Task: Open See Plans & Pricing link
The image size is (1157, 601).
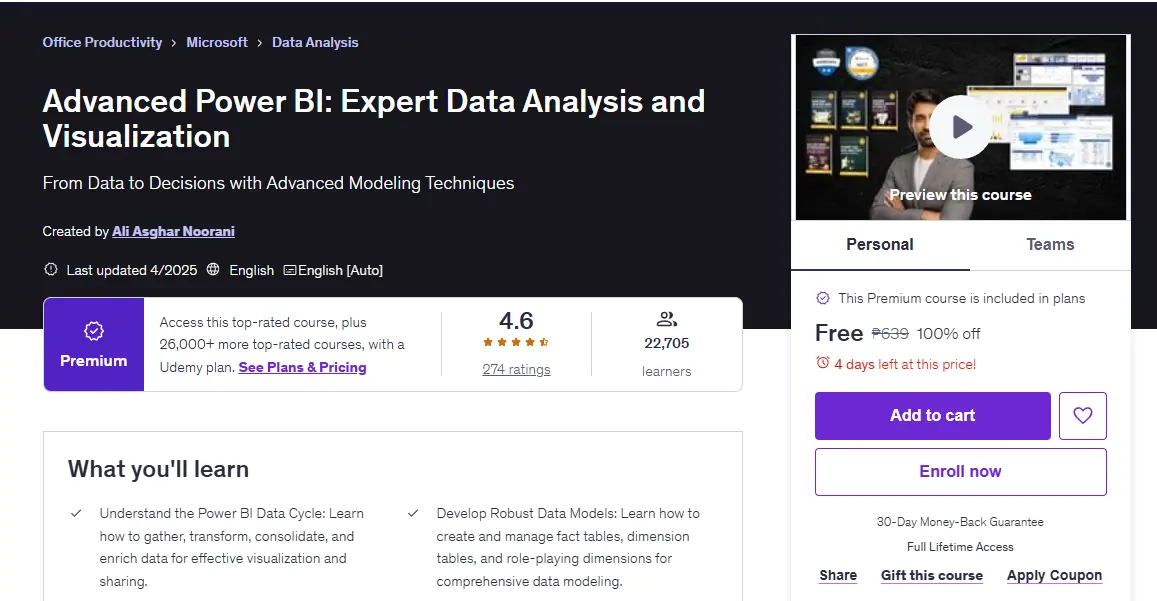Action: pos(303,367)
